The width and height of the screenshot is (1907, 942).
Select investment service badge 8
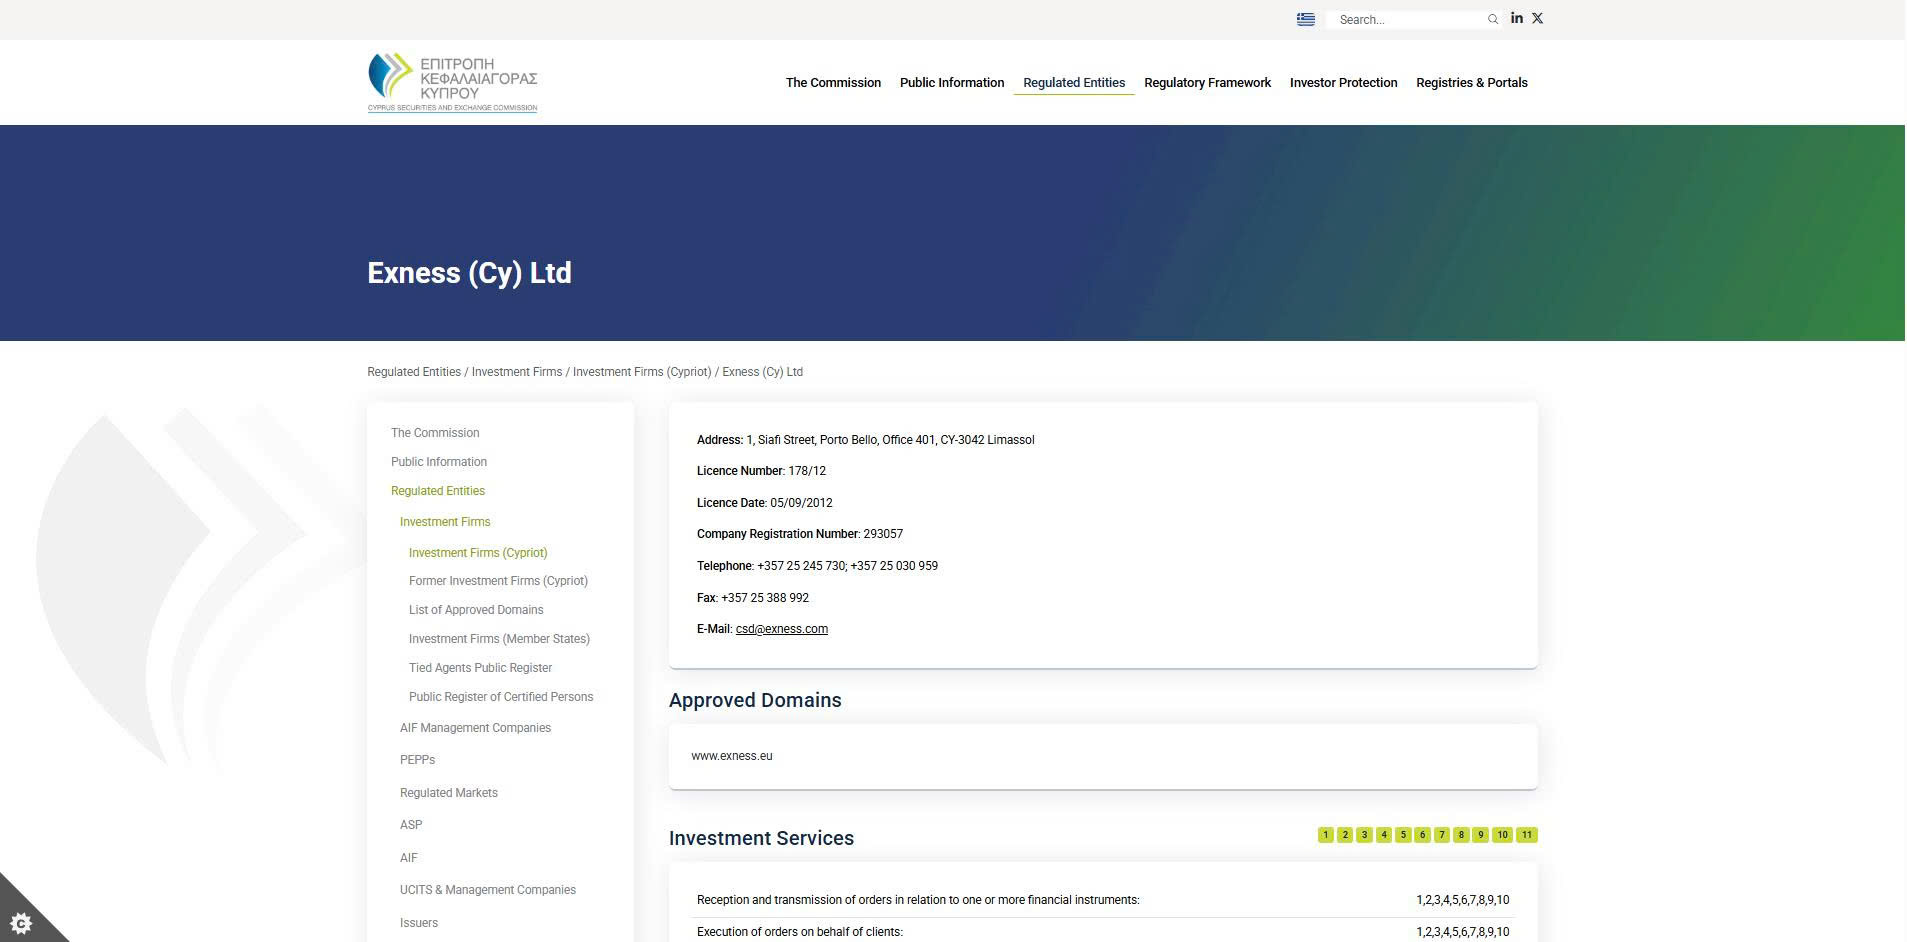(x=1461, y=835)
